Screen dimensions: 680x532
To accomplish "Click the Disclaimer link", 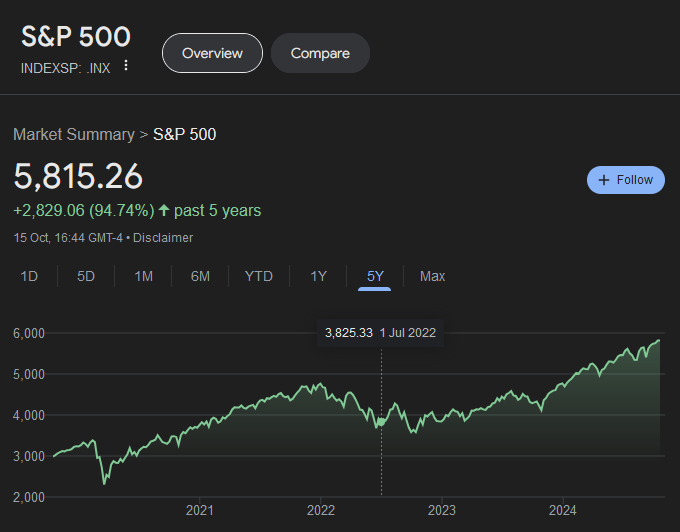I will 163,238.
